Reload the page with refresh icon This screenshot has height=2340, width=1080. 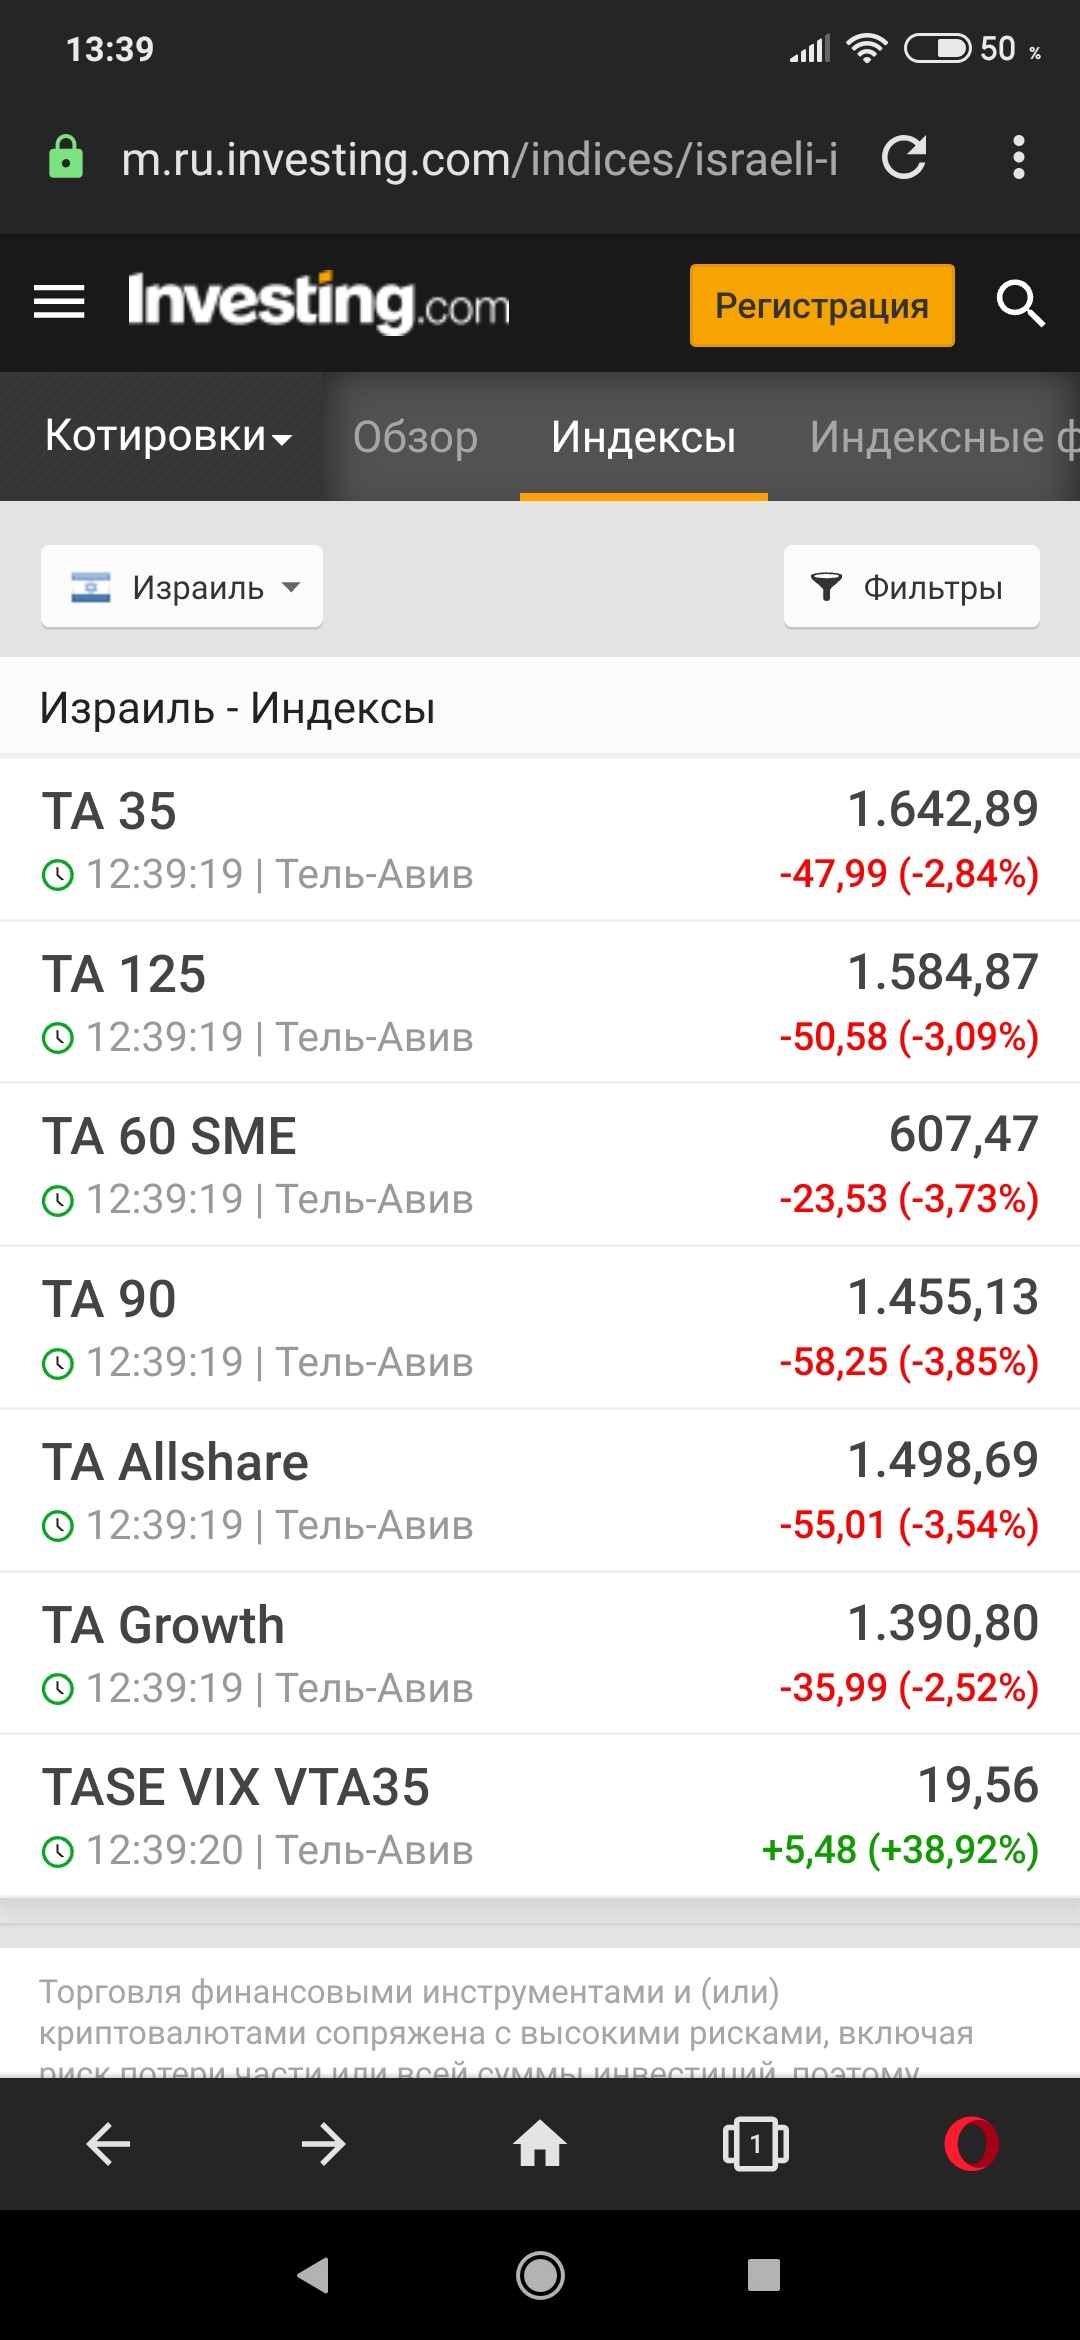pos(904,158)
